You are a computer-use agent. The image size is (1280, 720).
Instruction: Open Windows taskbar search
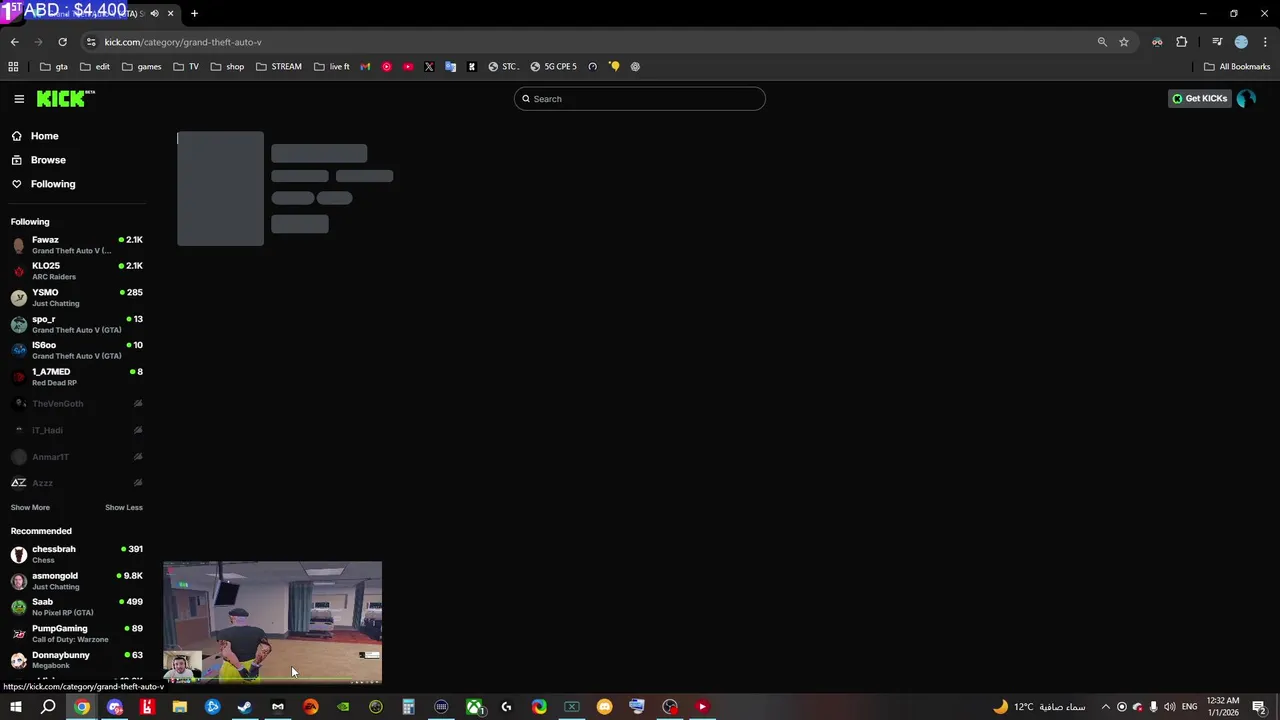tap(48, 707)
